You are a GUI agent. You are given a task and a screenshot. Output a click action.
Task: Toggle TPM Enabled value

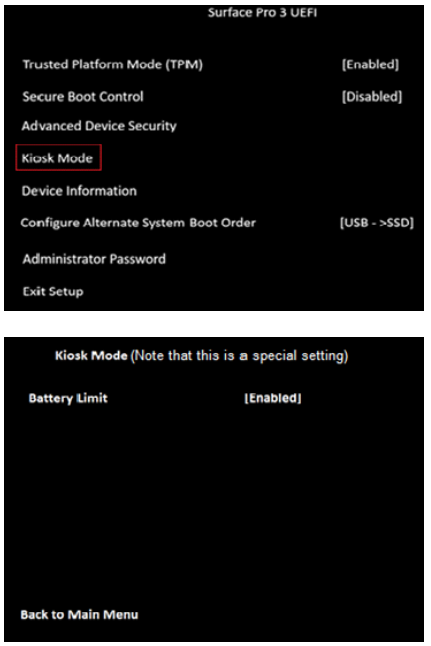370,65
